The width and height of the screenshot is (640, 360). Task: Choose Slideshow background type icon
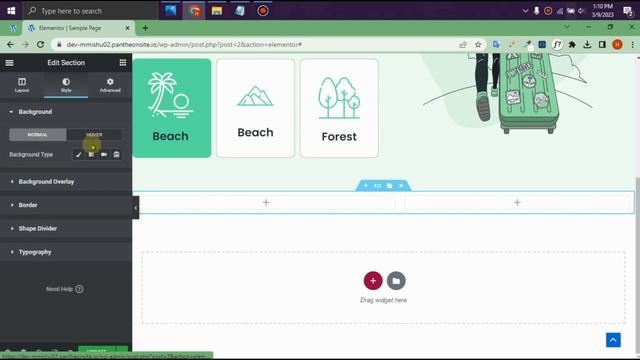point(116,155)
